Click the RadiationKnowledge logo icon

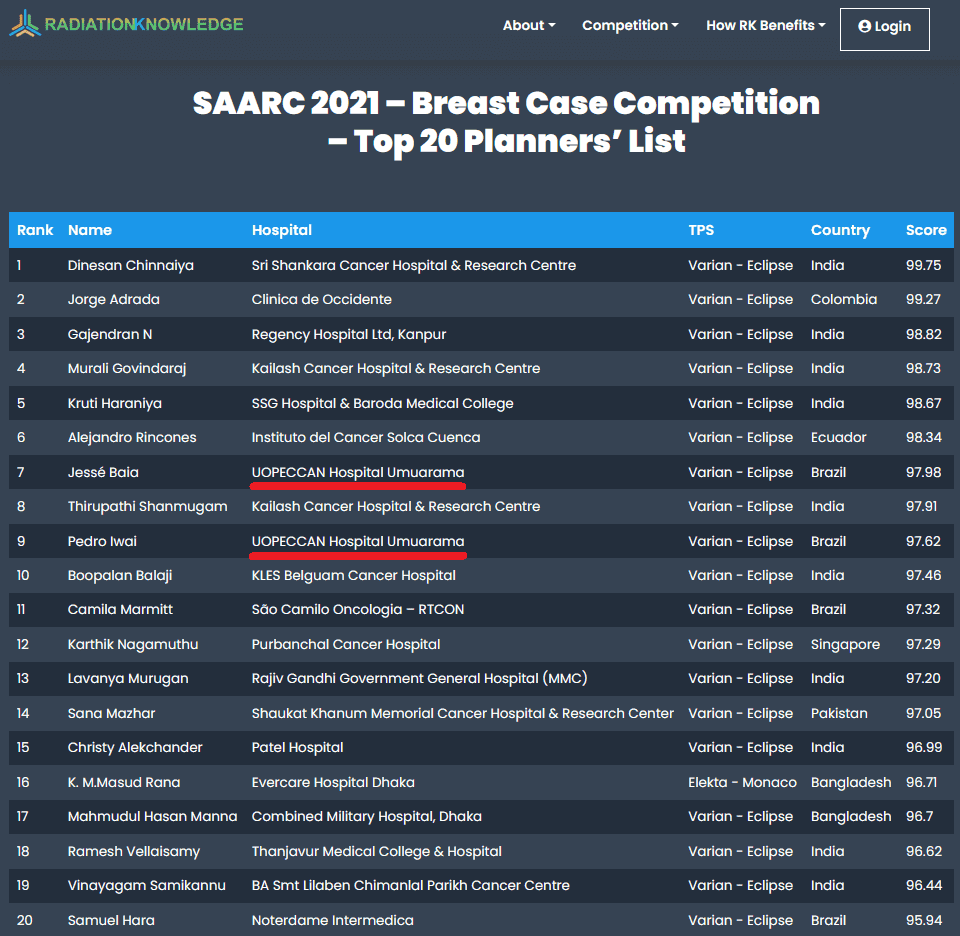click(x=25, y=23)
